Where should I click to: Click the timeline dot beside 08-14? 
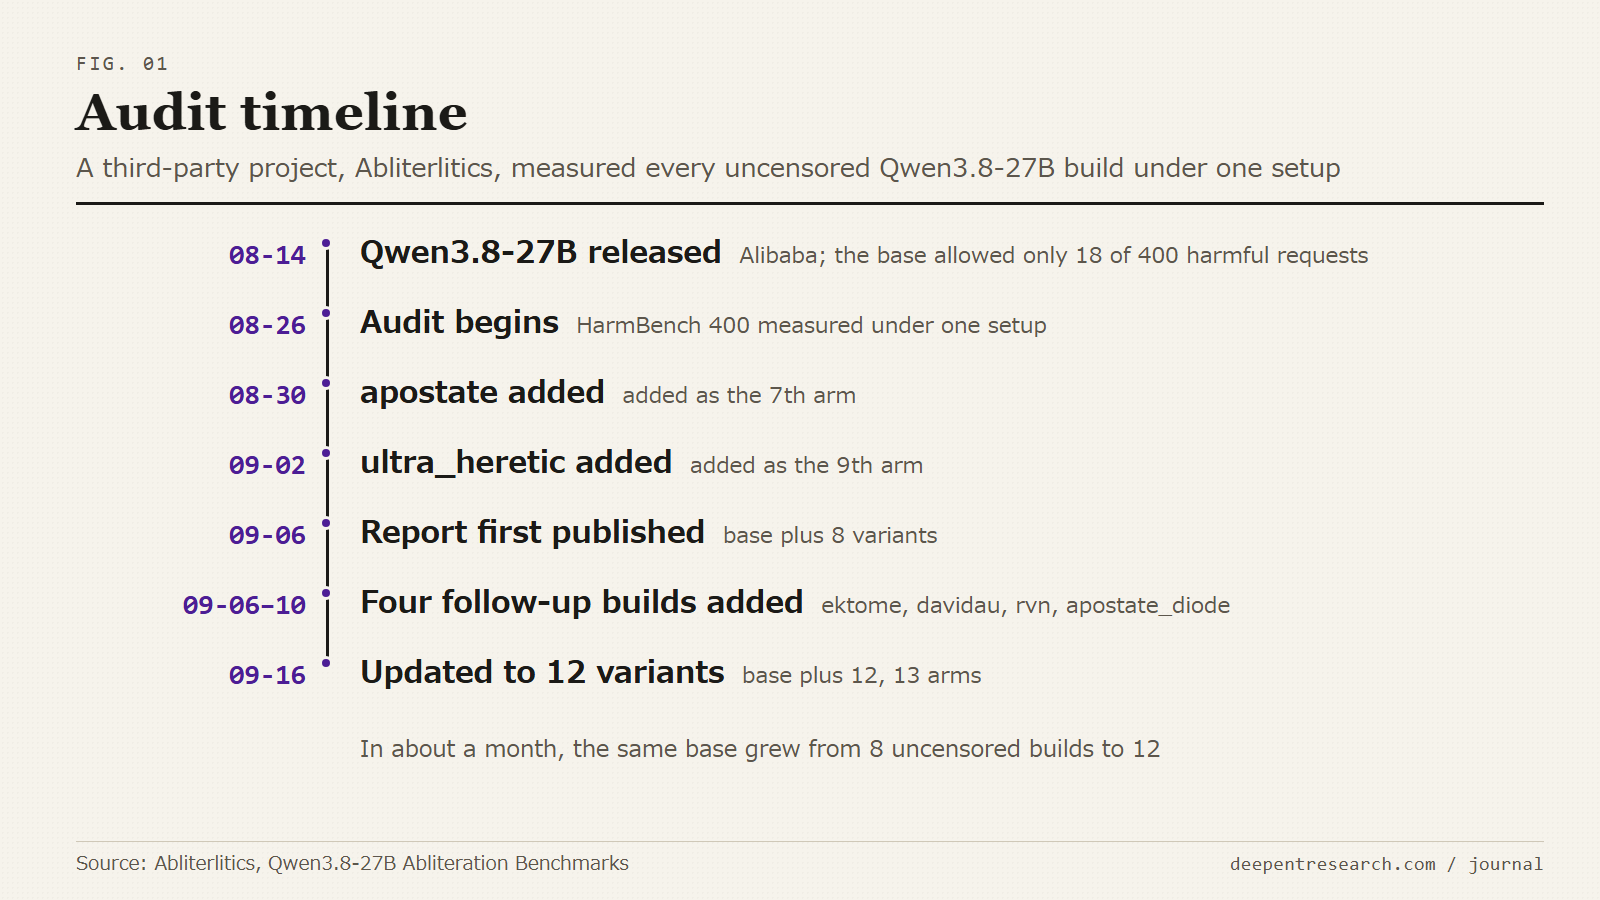[x=326, y=243]
